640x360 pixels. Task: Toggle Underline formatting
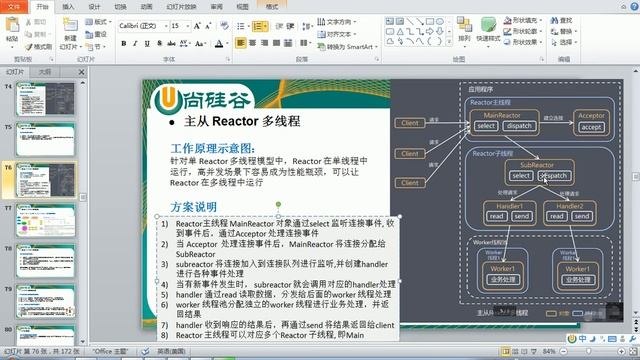(x=147, y=43)
